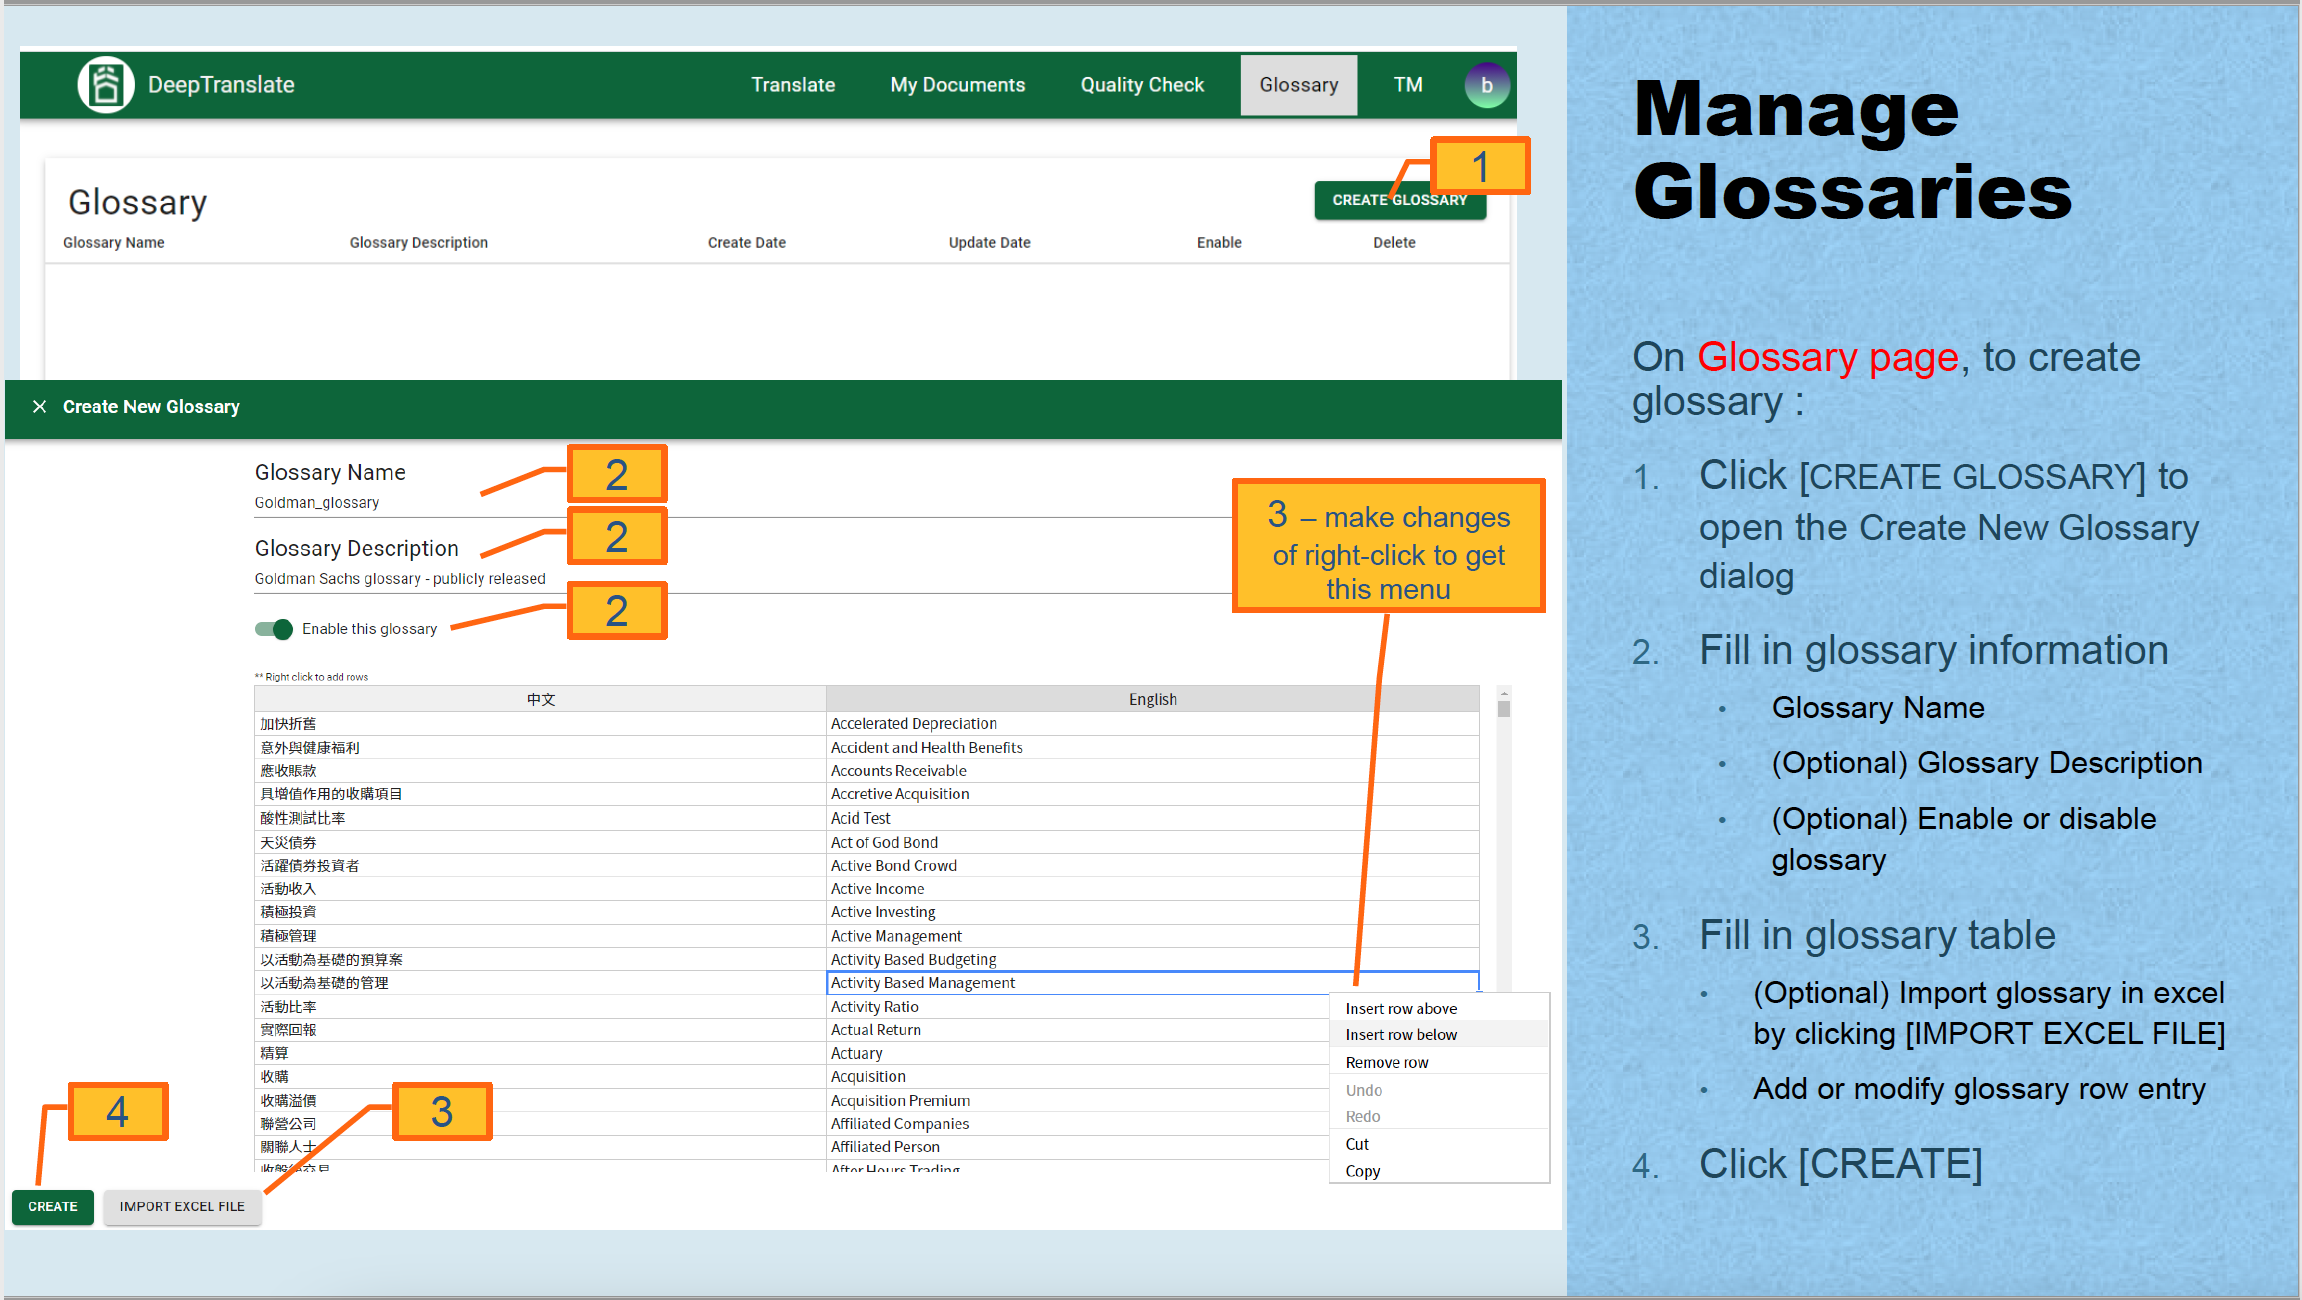Screen dimensions: 2302x1300
Task: Click the Quality Check navigation icon
Action: tap(1145, 85)
